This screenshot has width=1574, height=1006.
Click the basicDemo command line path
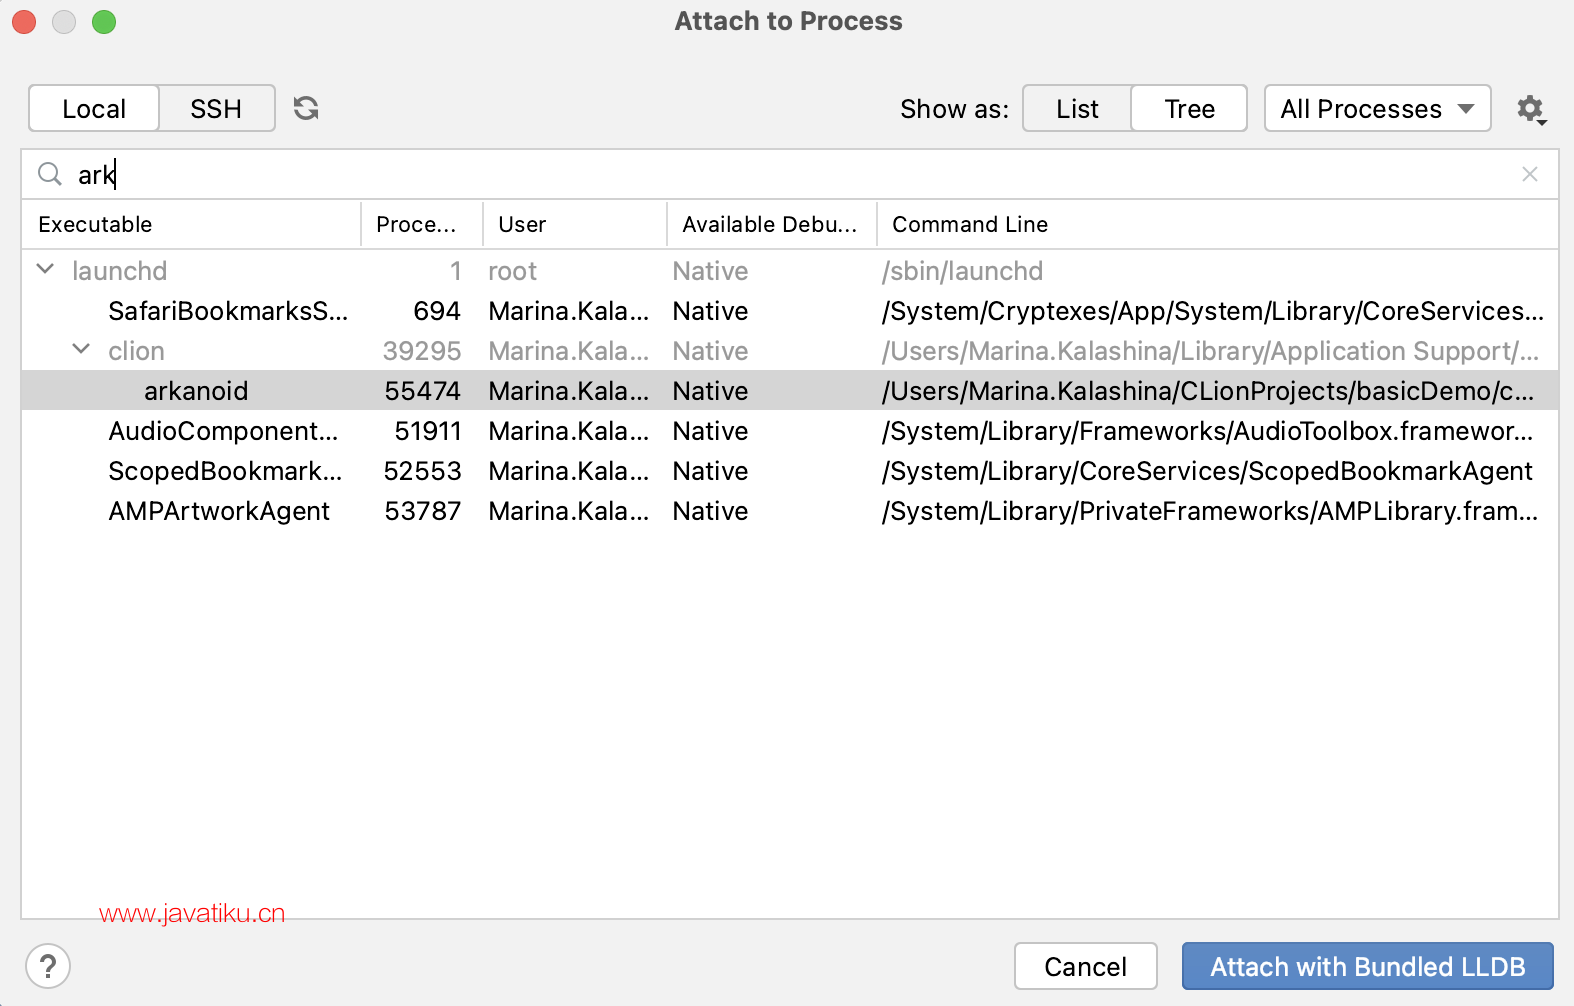(1208, 391)
